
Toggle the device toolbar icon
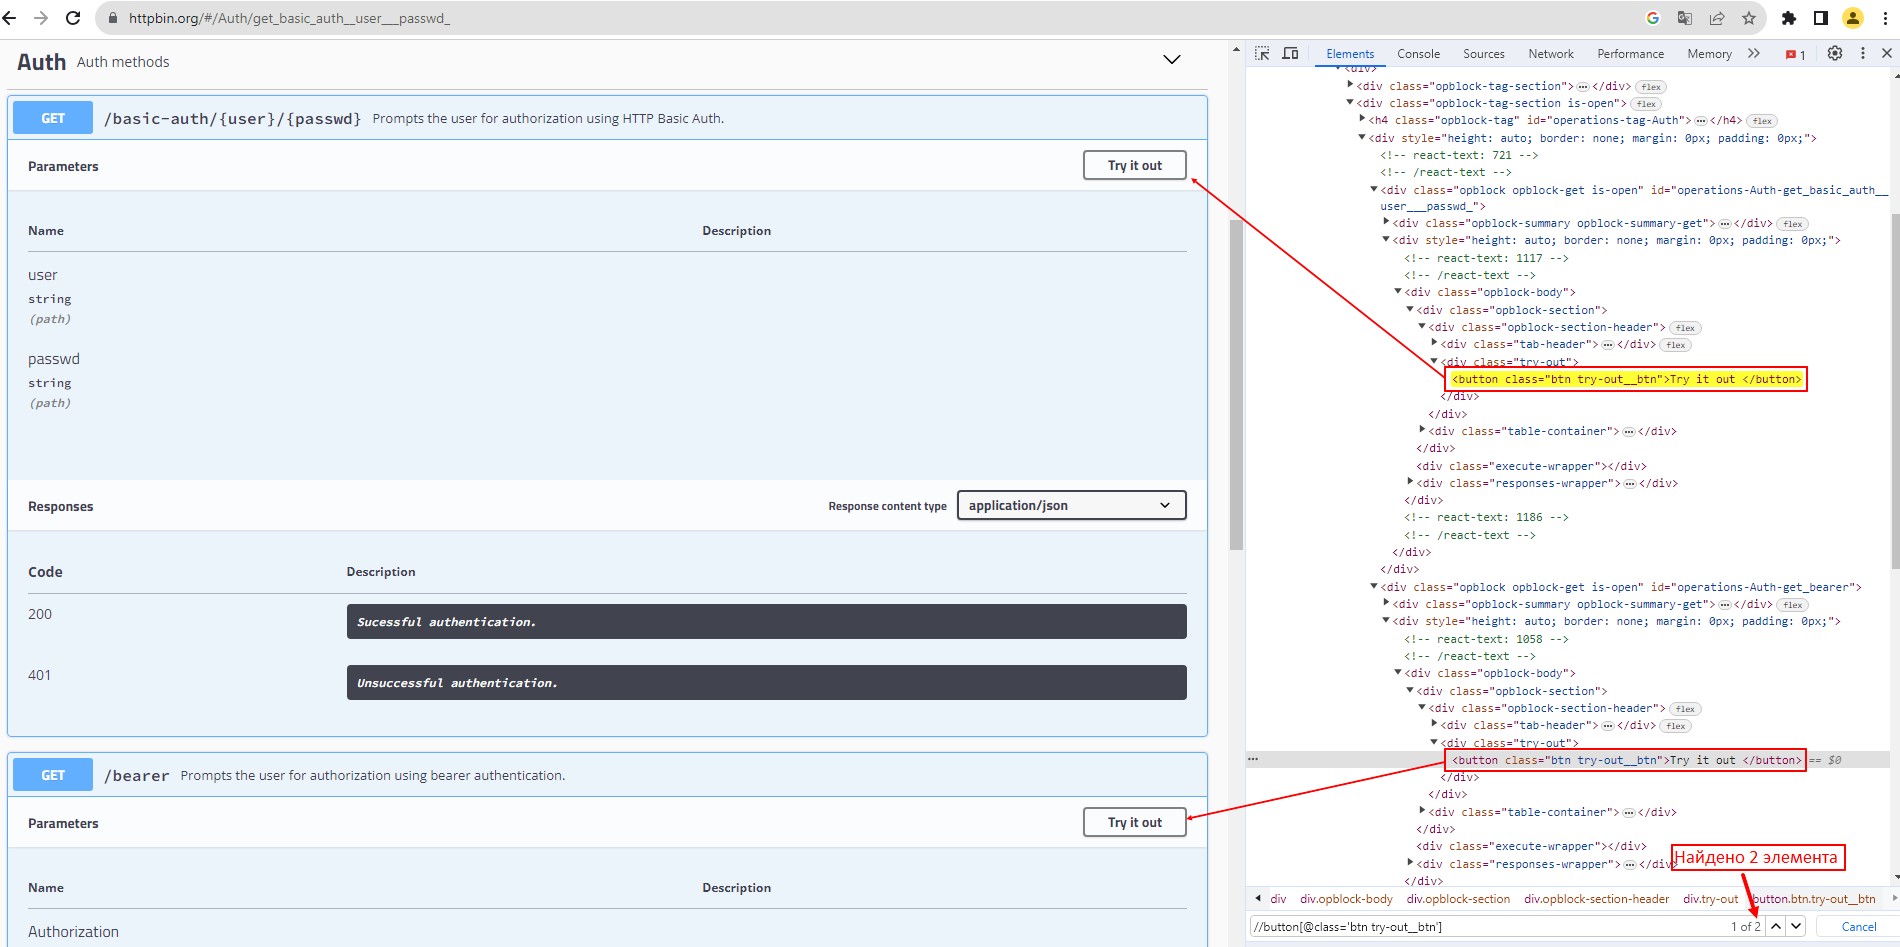pos(1290,53)
